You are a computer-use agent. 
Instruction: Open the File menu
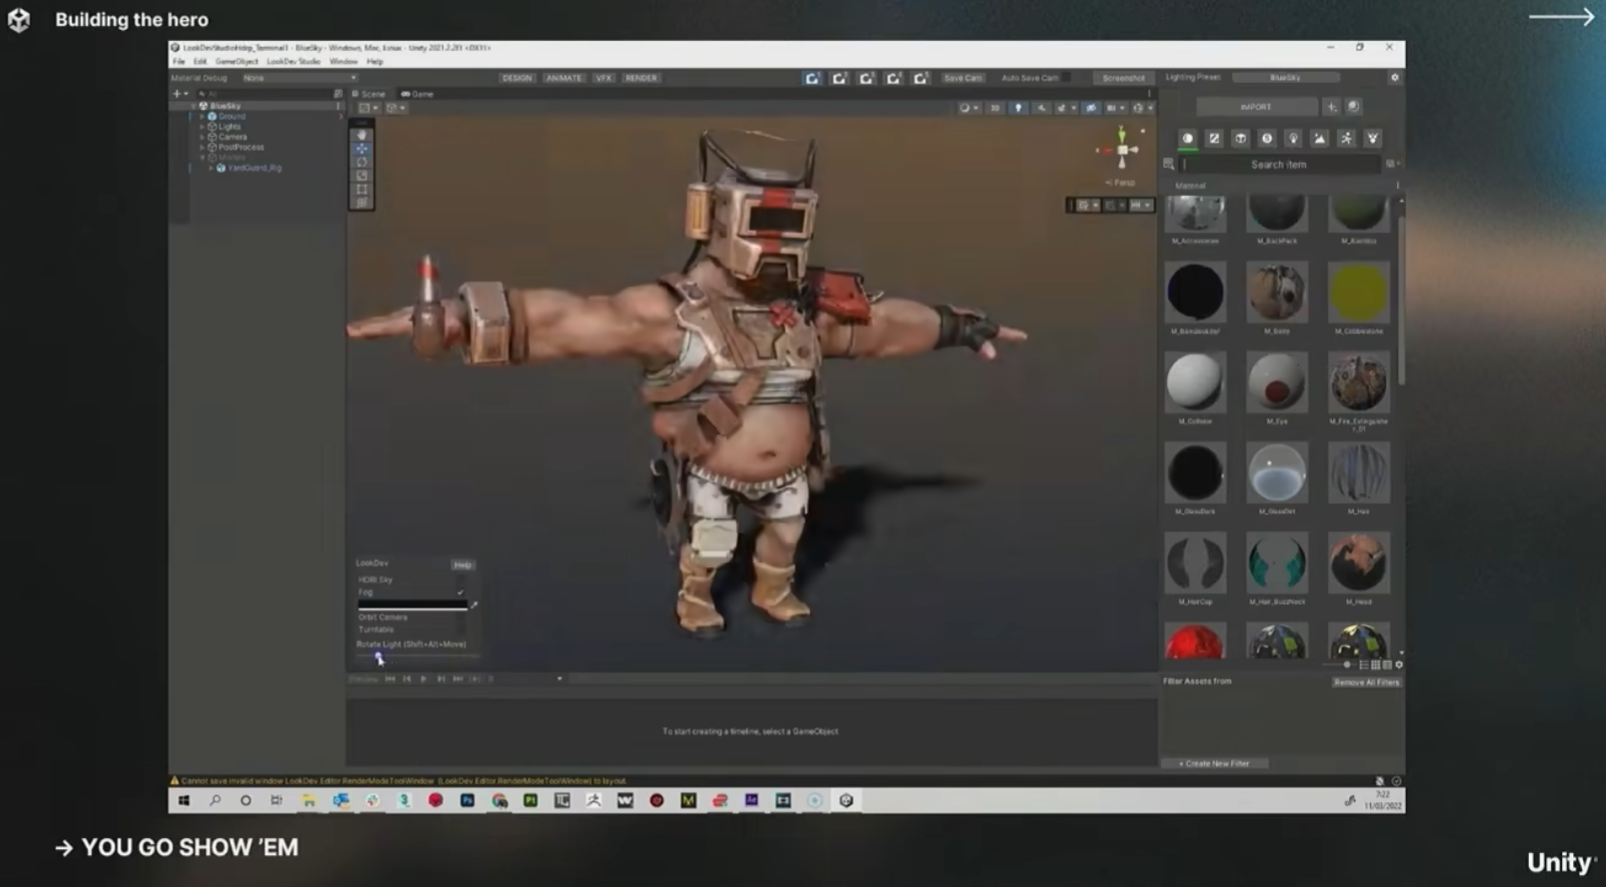point(179,62)
